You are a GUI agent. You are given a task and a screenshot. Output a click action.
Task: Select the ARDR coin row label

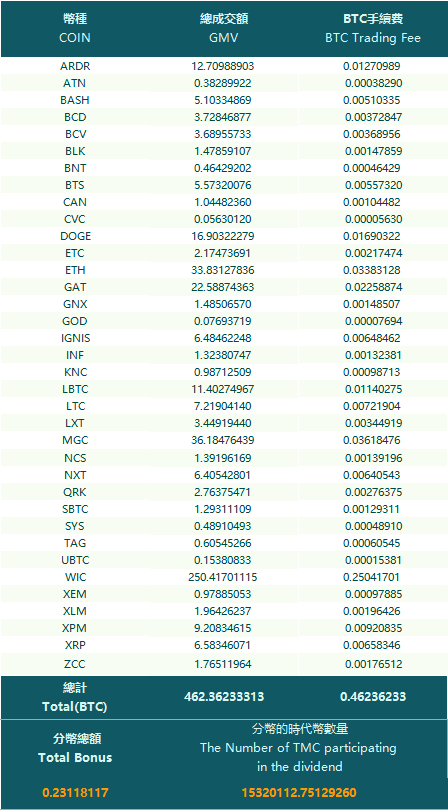tap(75, 66)
